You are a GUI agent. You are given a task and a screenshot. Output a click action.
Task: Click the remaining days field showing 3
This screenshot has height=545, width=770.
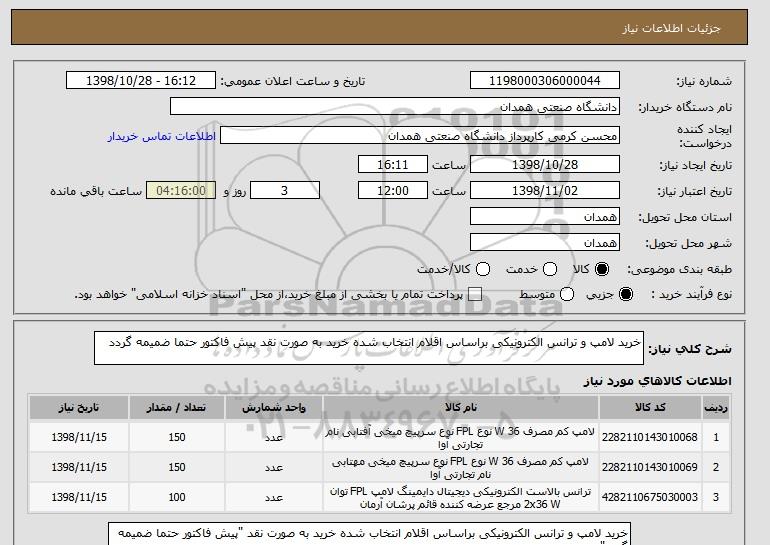(x=285, y=191)
